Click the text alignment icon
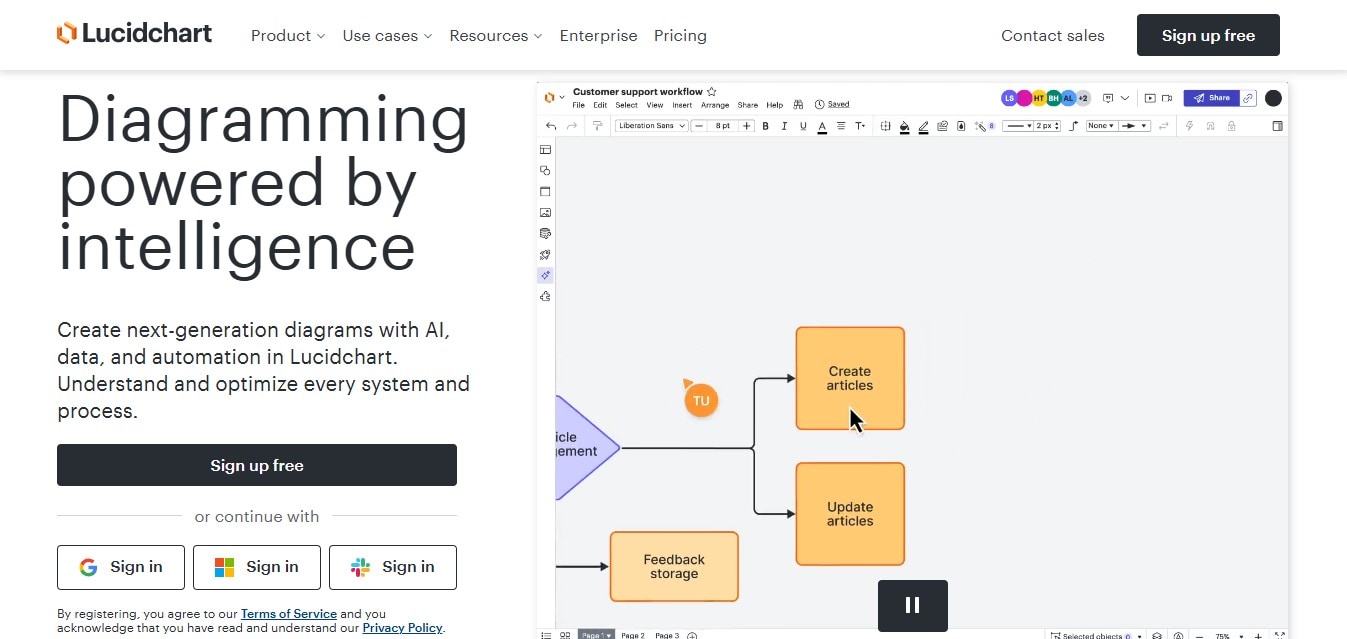Image resolution: width=1347 pixels, height=639 pixels. pos(841,126)
